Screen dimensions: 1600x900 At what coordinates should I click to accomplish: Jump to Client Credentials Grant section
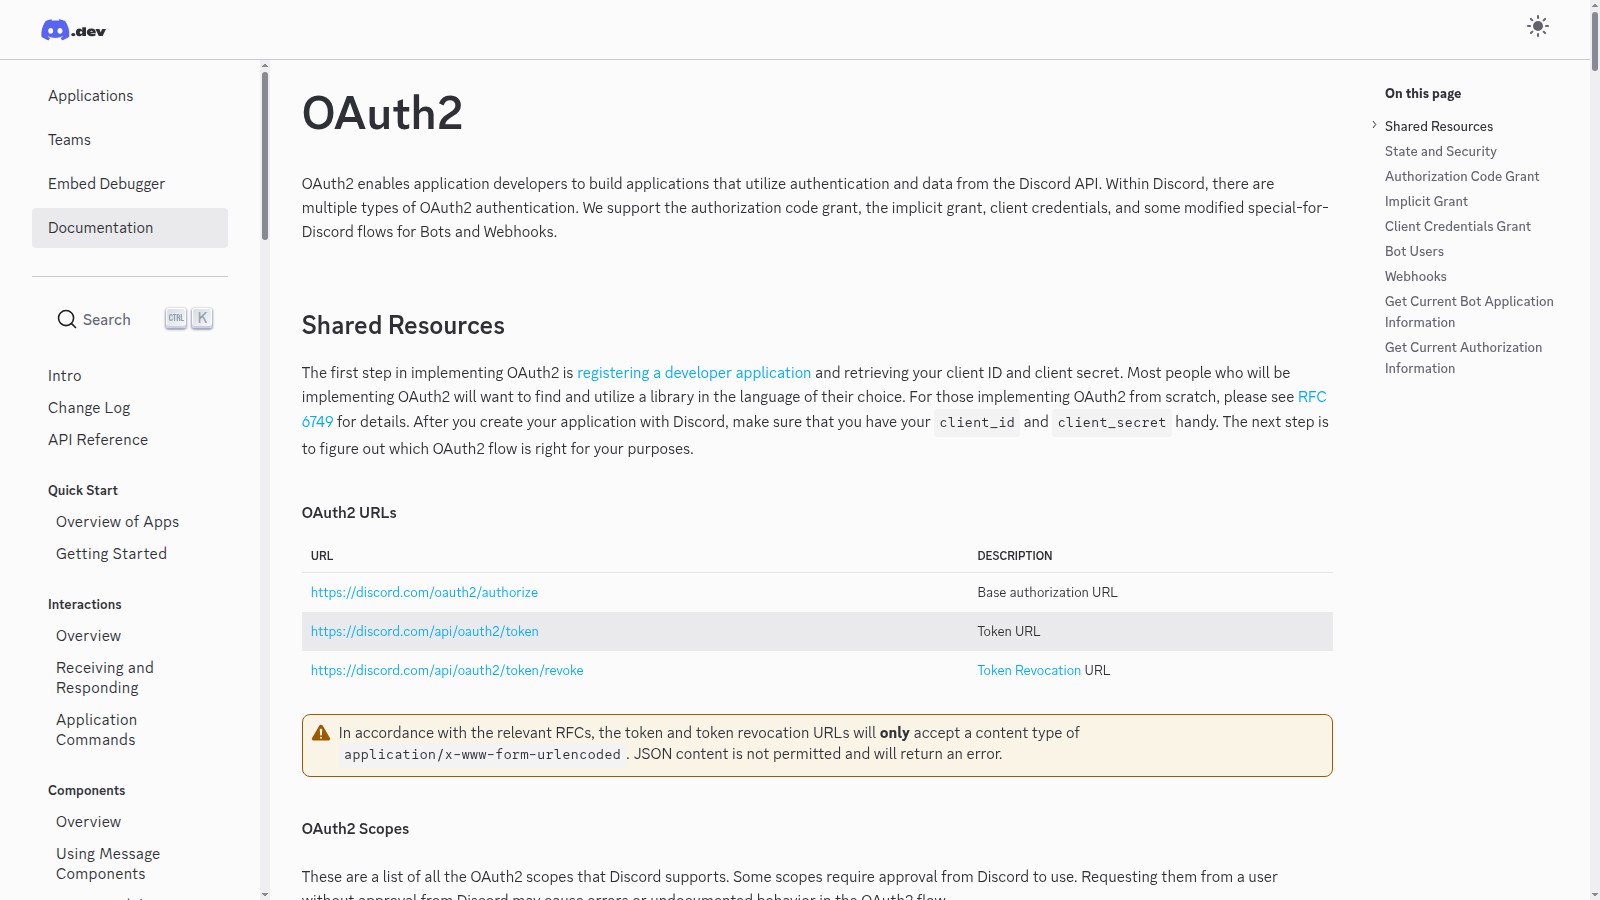tap(1457, 227)
